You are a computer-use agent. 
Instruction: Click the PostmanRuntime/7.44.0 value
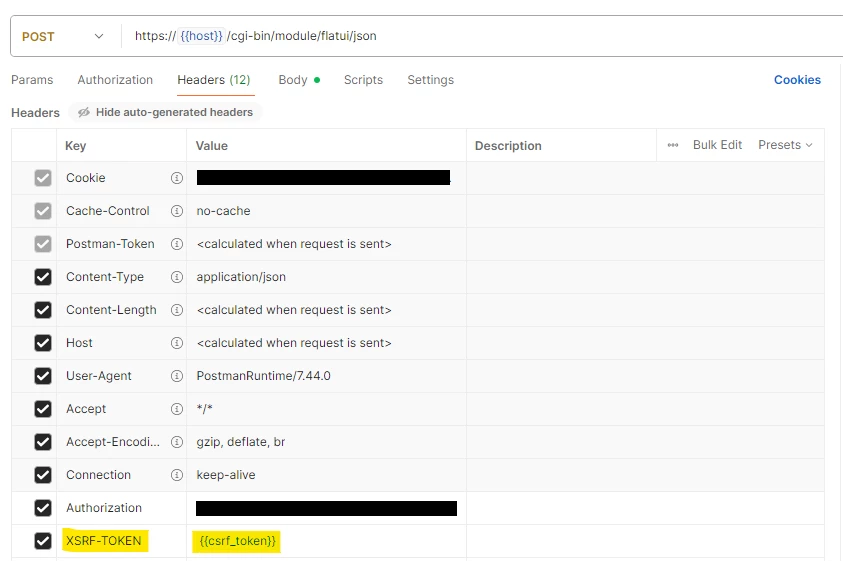click(264, 376)
